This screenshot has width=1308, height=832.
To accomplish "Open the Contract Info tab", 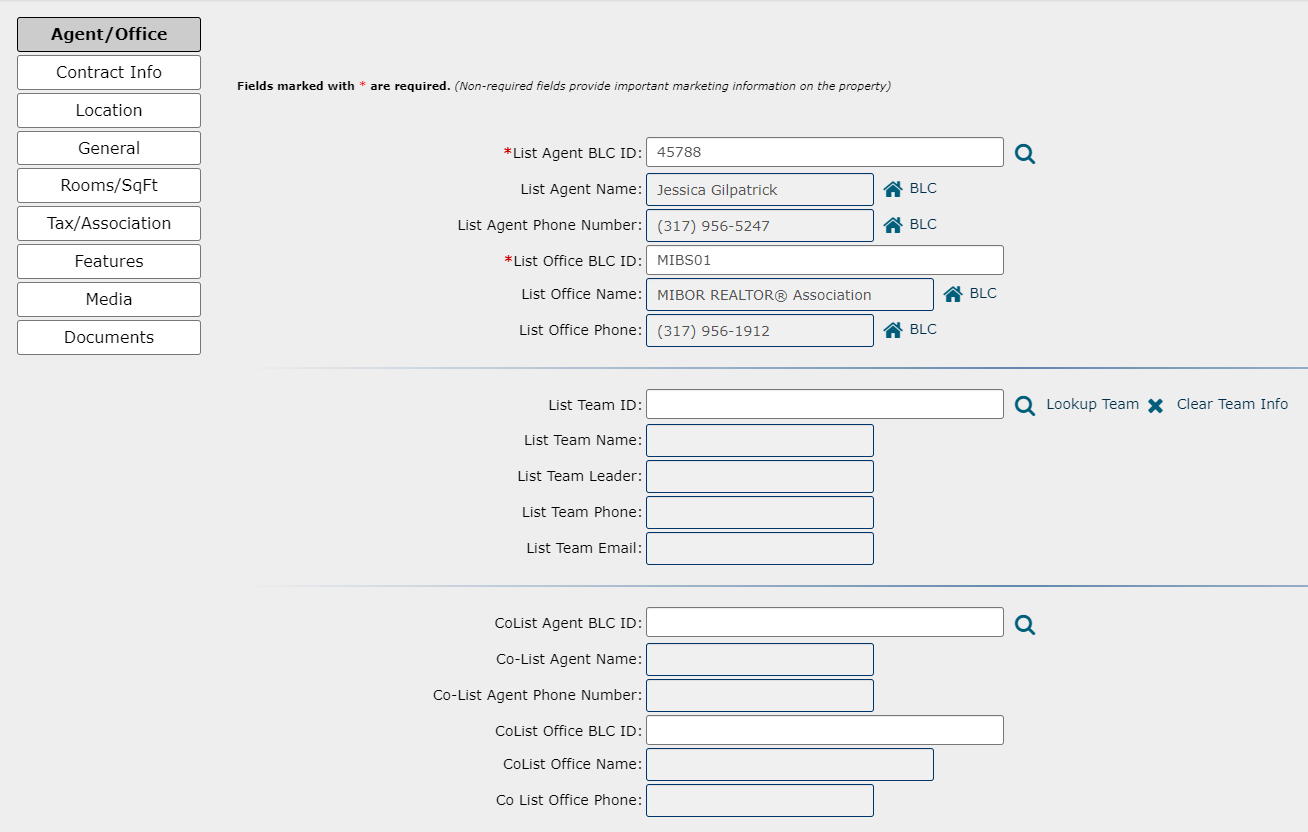I will point(109,72).
